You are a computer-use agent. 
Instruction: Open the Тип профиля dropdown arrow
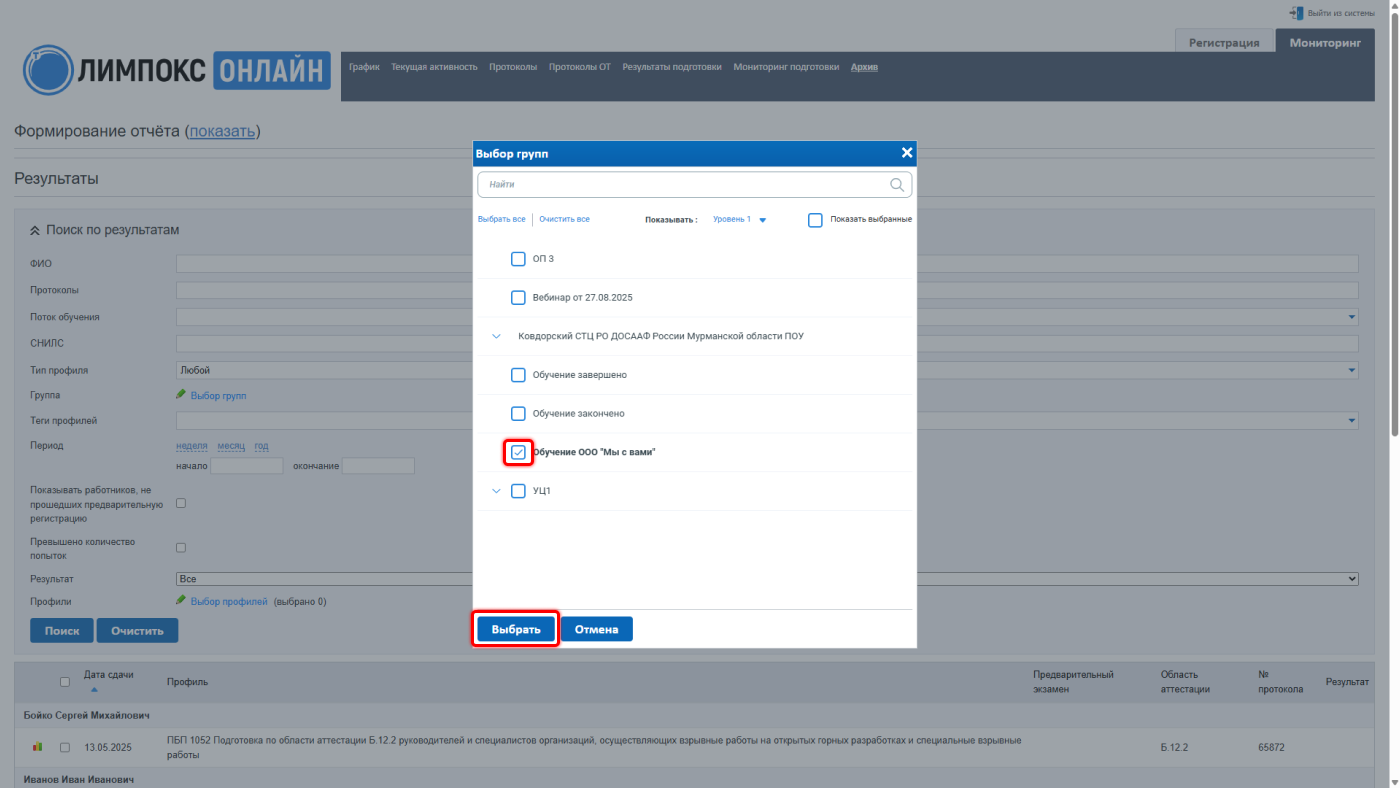[1352, 371]
